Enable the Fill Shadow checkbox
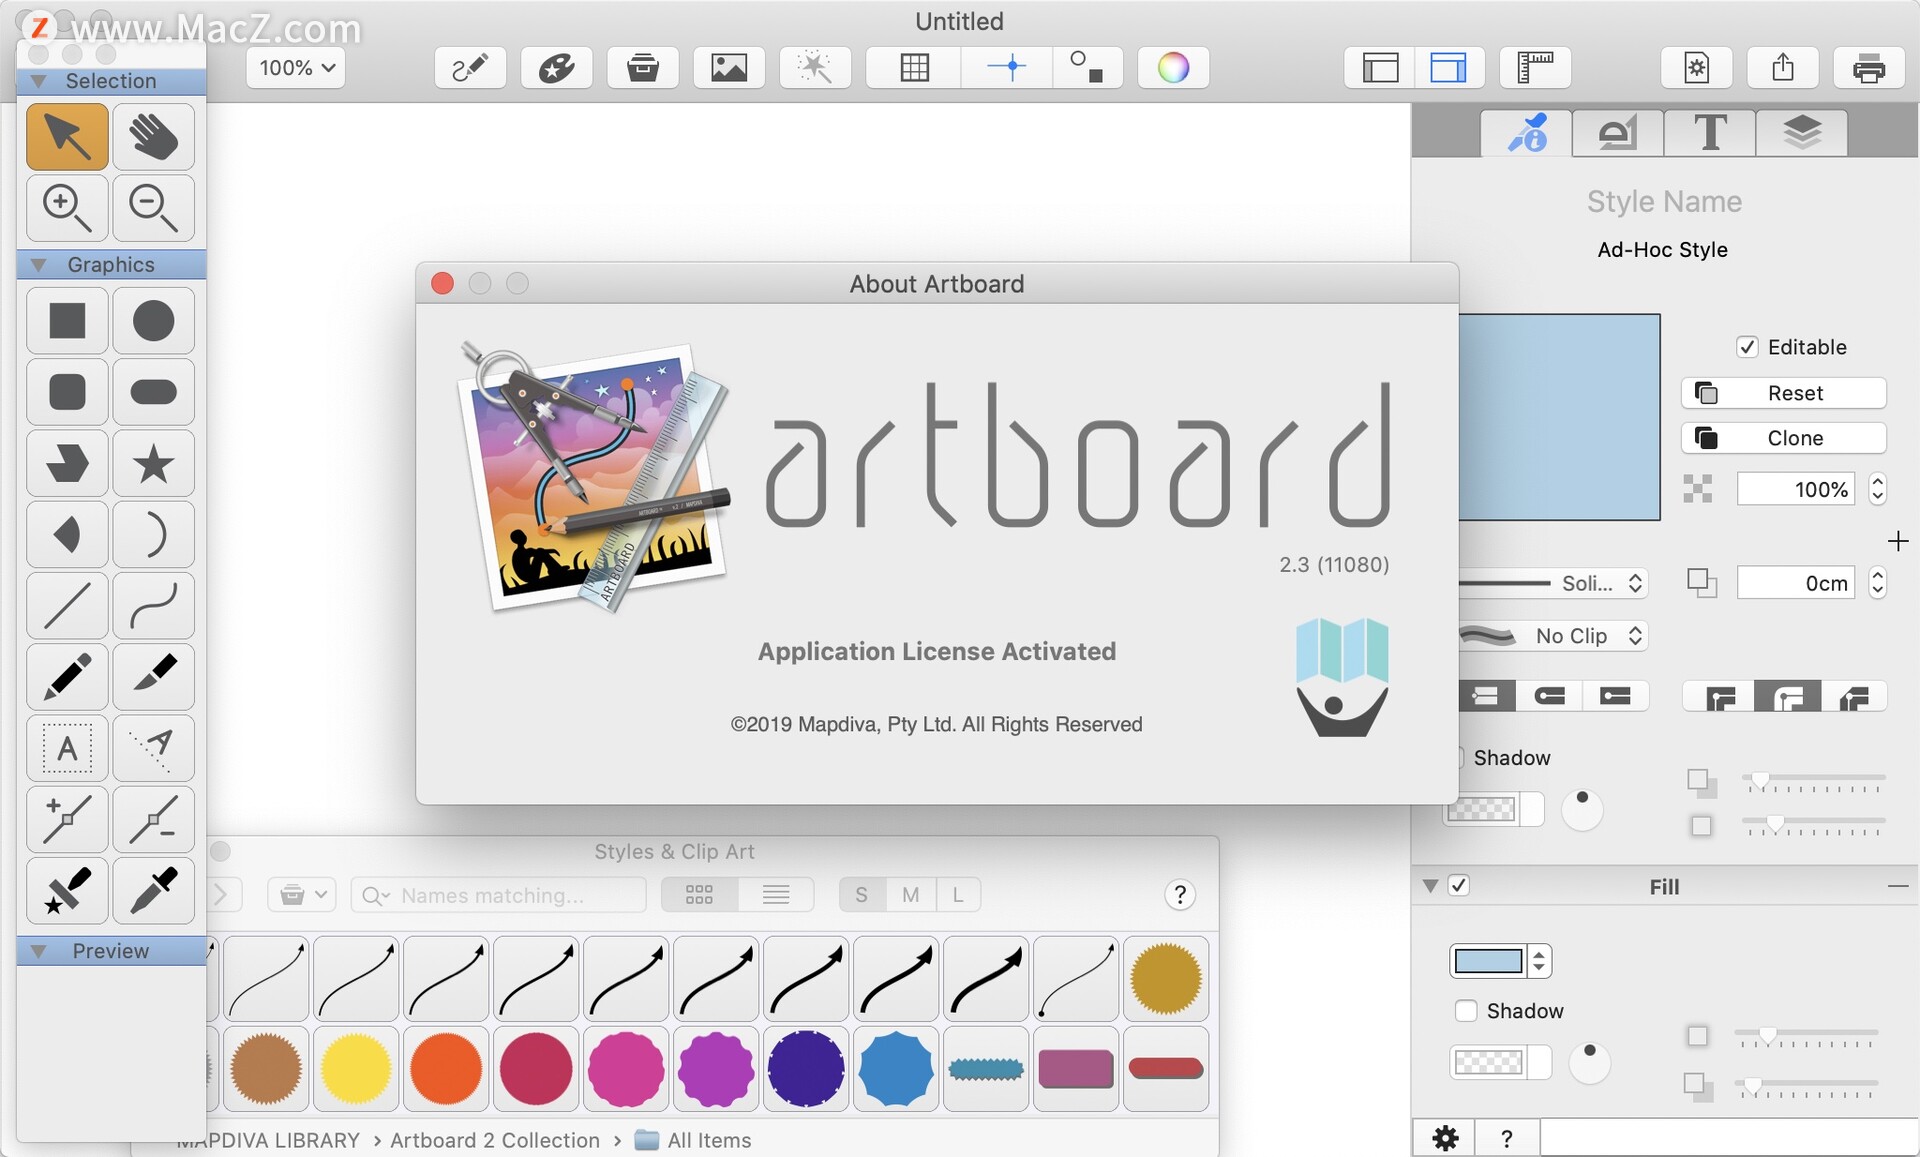Viewport: 1920px width, 1157px height. click(1466, 1011)
